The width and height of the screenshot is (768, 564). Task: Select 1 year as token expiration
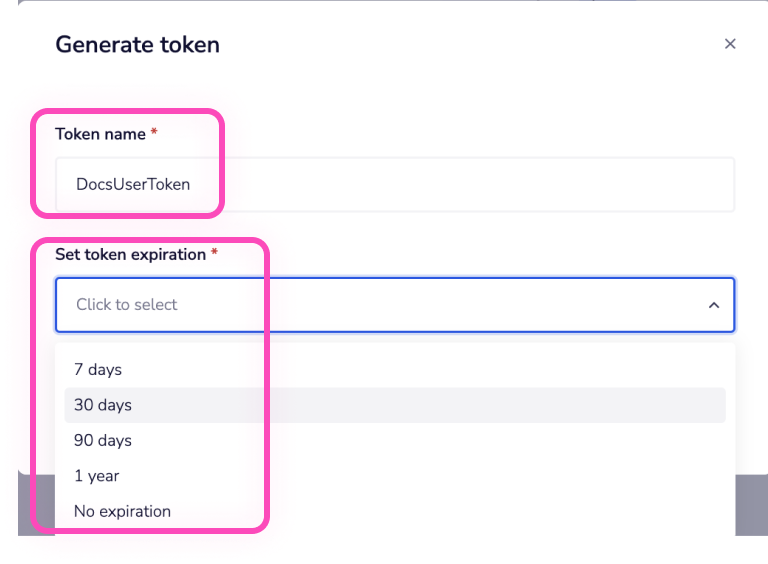coord(96,476)
